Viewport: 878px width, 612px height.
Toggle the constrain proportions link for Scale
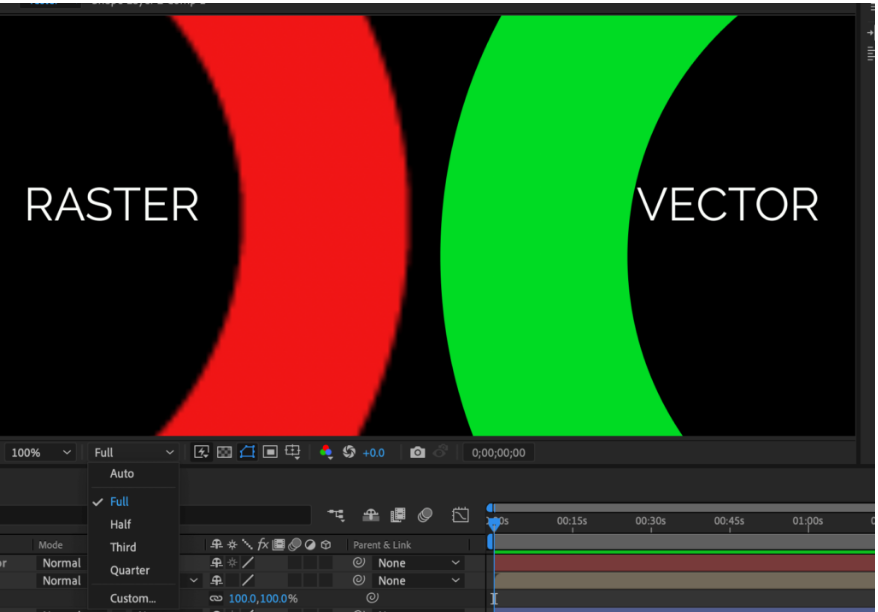tap(215, 597)
